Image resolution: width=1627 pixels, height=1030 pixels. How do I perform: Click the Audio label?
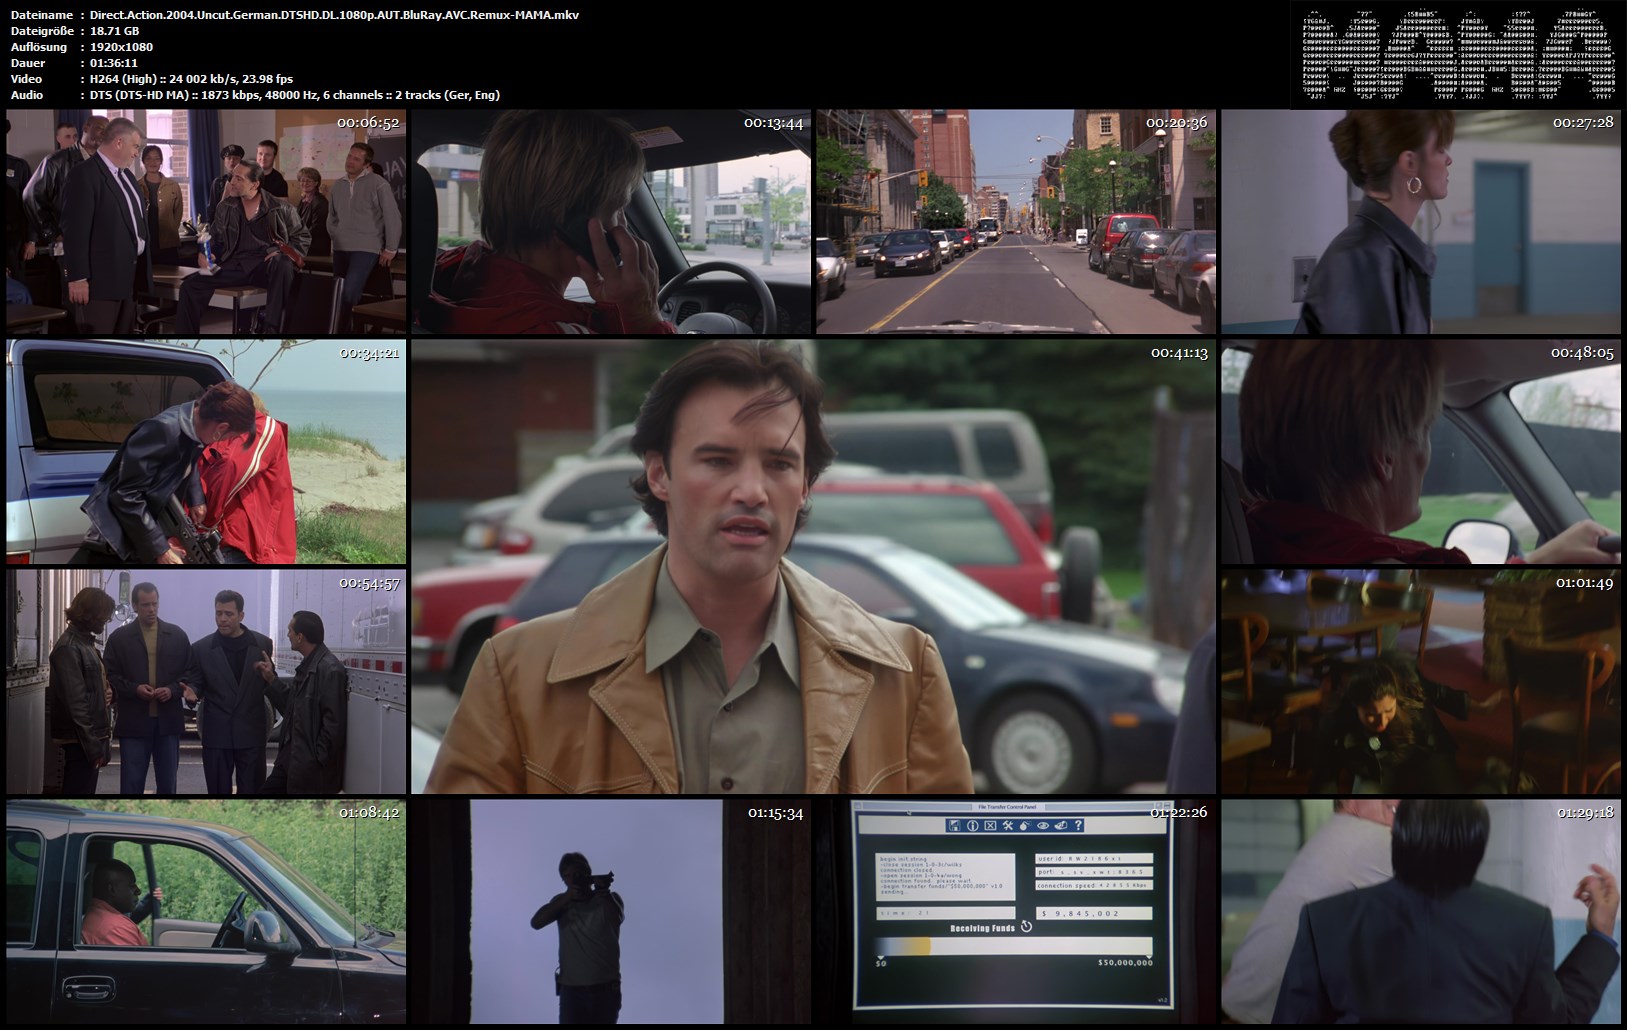coord(27,95)
